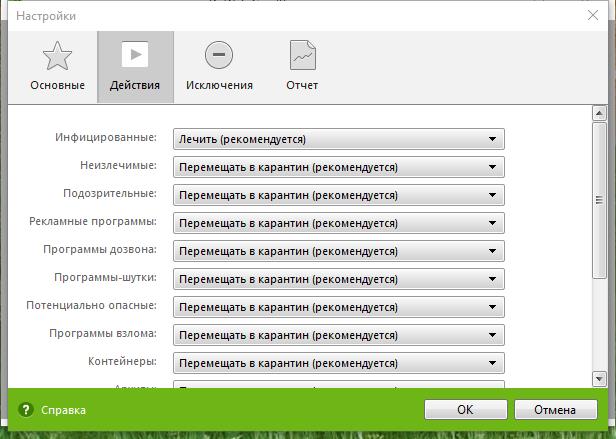Click the scrollbar down arrow

(x=599, y=378)
